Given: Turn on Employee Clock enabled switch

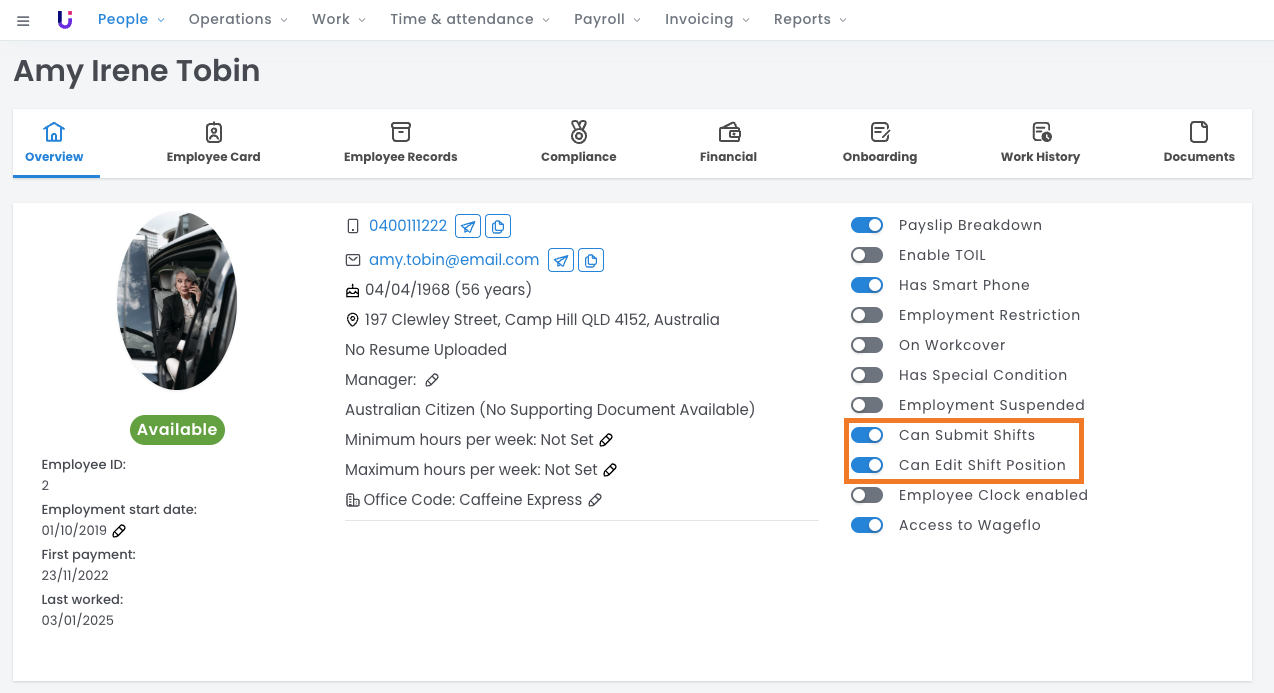Looking at the screenshot, I should 867,495.
